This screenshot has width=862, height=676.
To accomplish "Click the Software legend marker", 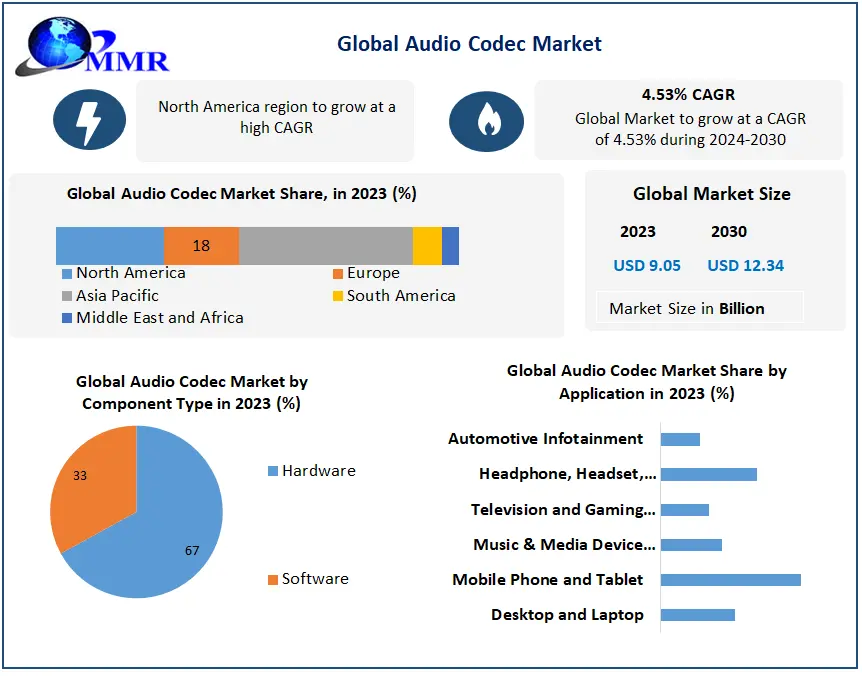I will [273, 579].
